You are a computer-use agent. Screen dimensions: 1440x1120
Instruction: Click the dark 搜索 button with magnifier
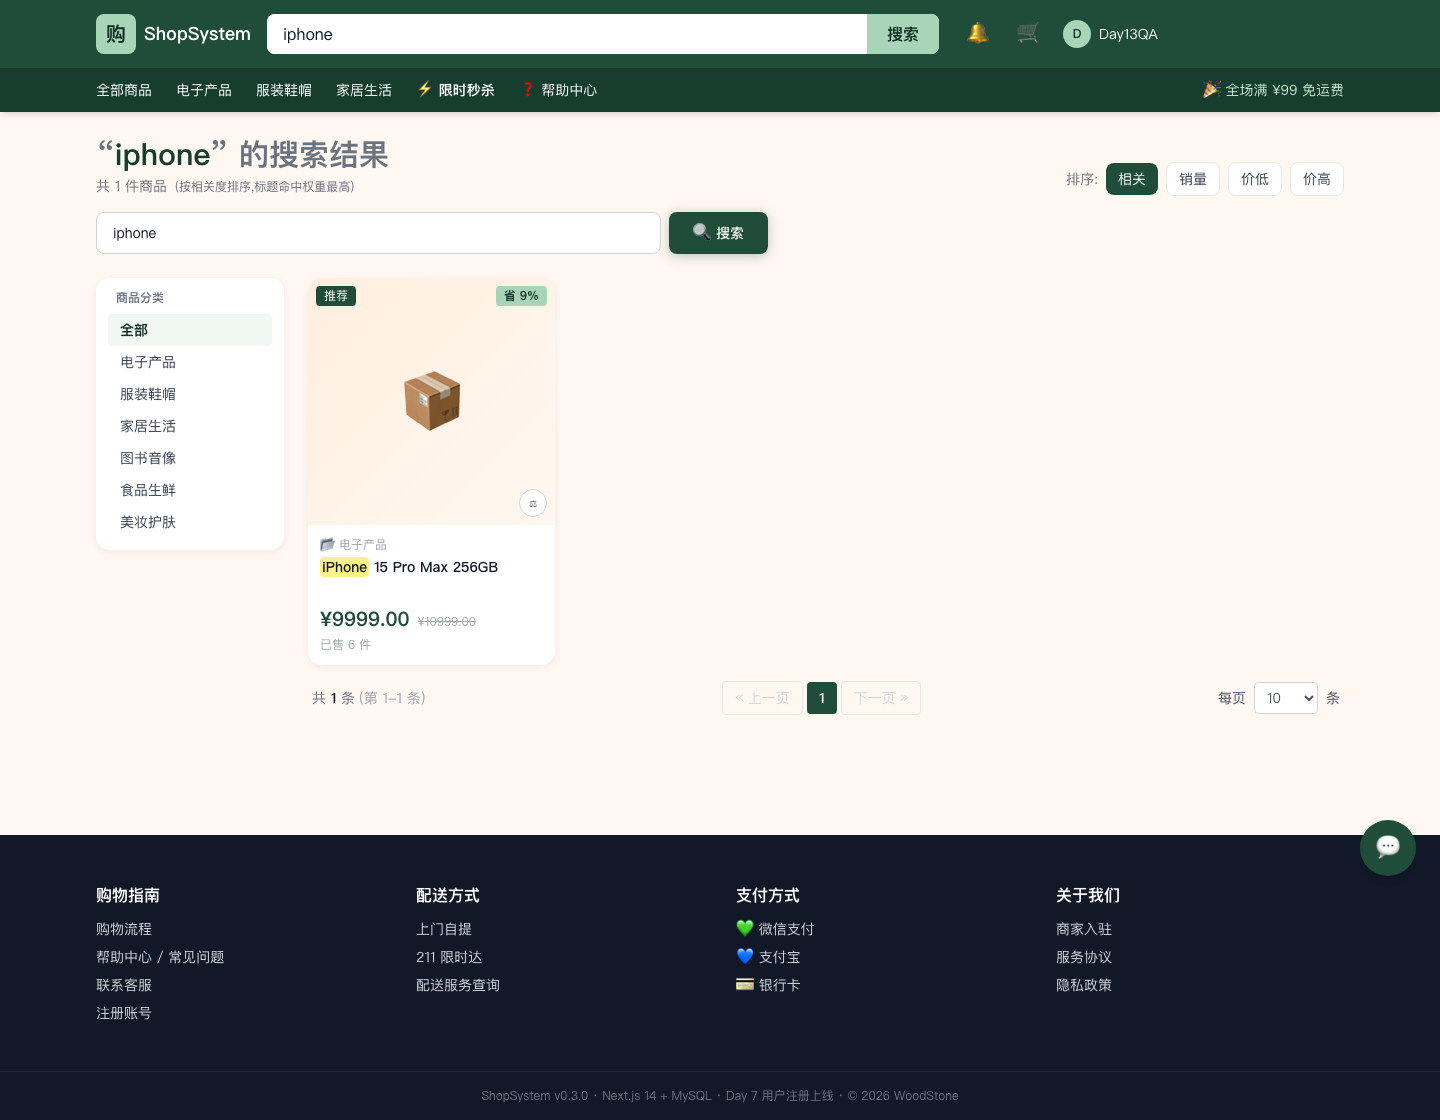tap(718, 233)
